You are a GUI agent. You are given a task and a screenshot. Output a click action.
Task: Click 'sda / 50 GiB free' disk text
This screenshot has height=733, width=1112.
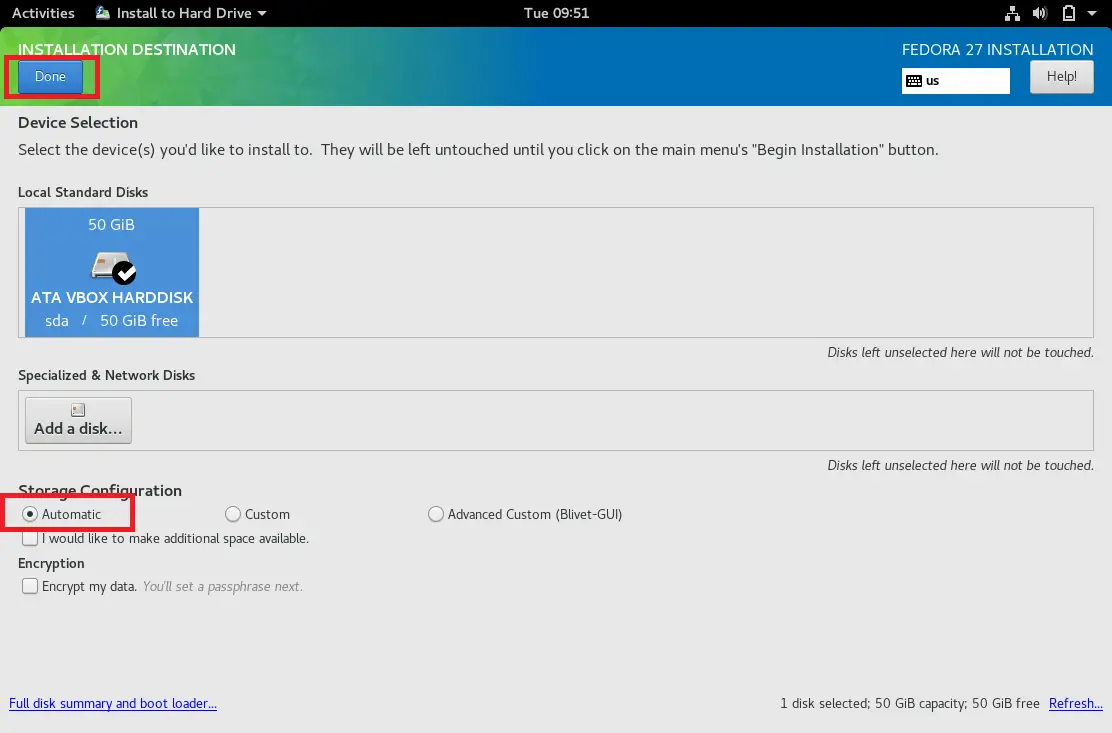[x=111, y=320]
